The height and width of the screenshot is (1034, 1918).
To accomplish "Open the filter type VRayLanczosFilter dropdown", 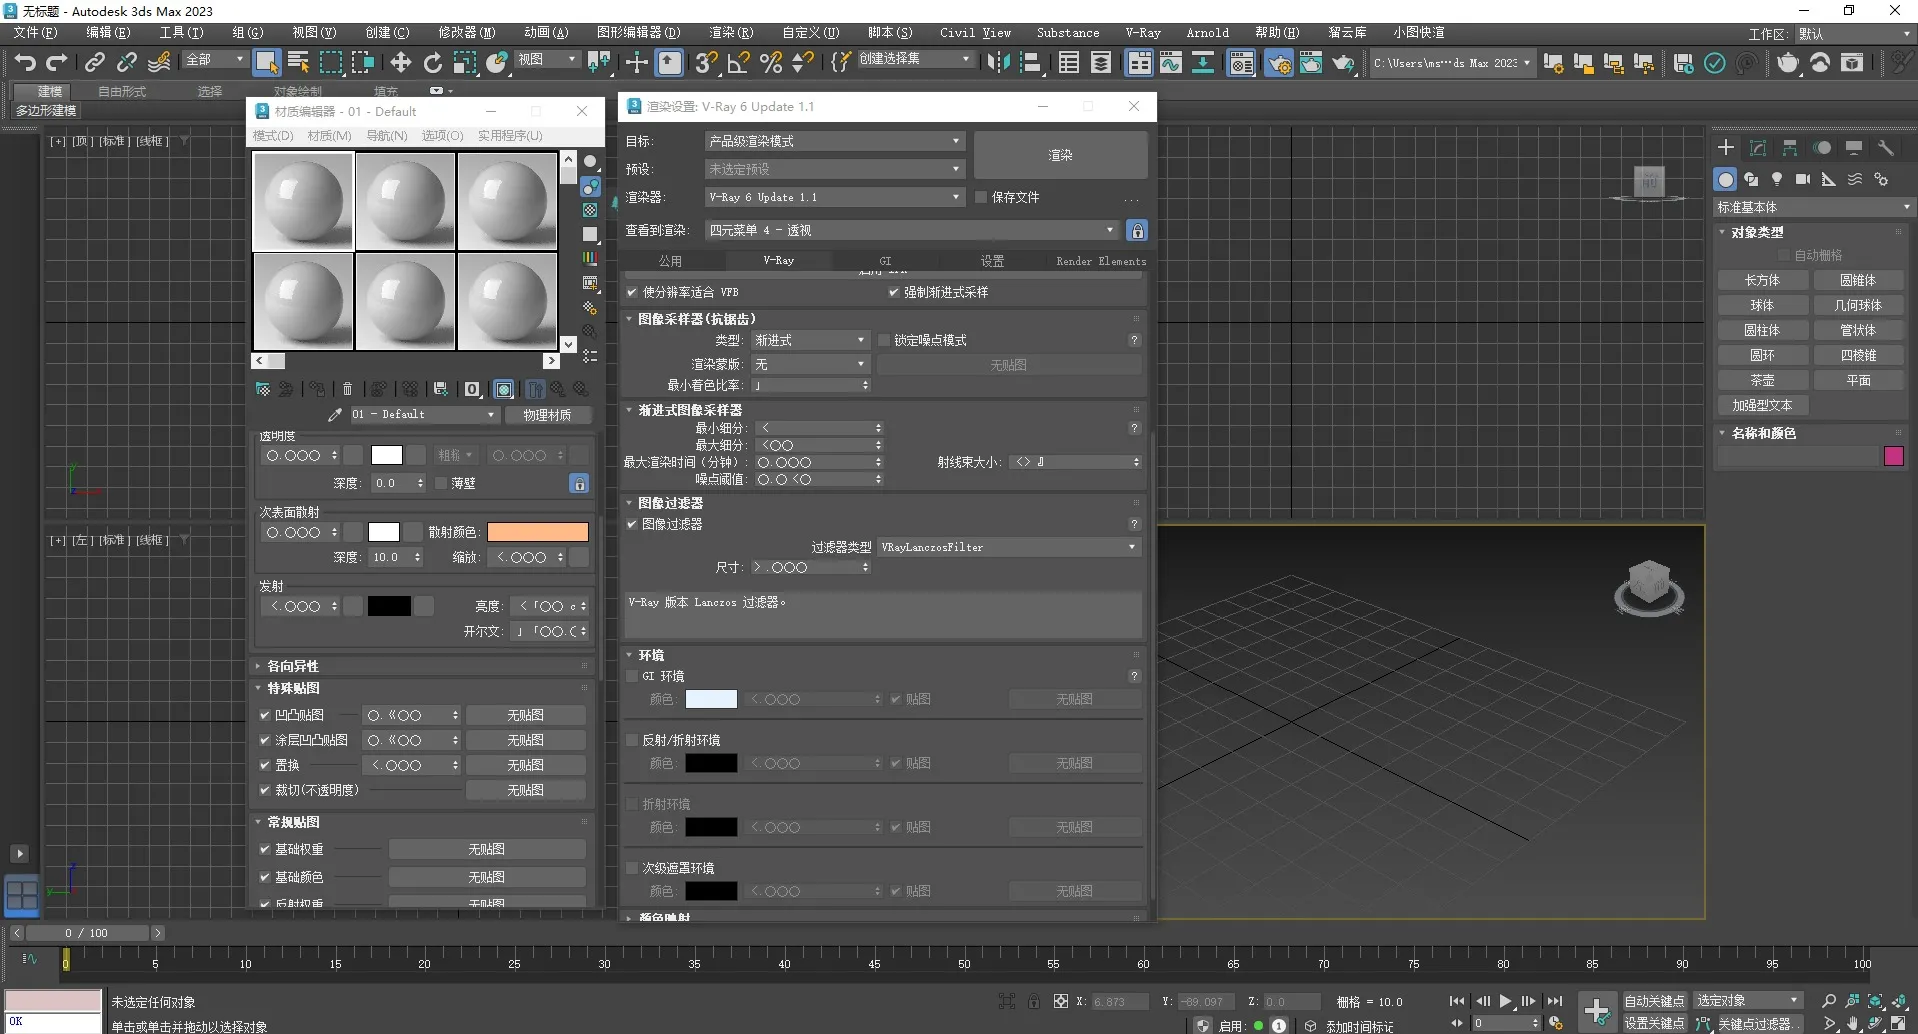I will (x=1008, y=548).
